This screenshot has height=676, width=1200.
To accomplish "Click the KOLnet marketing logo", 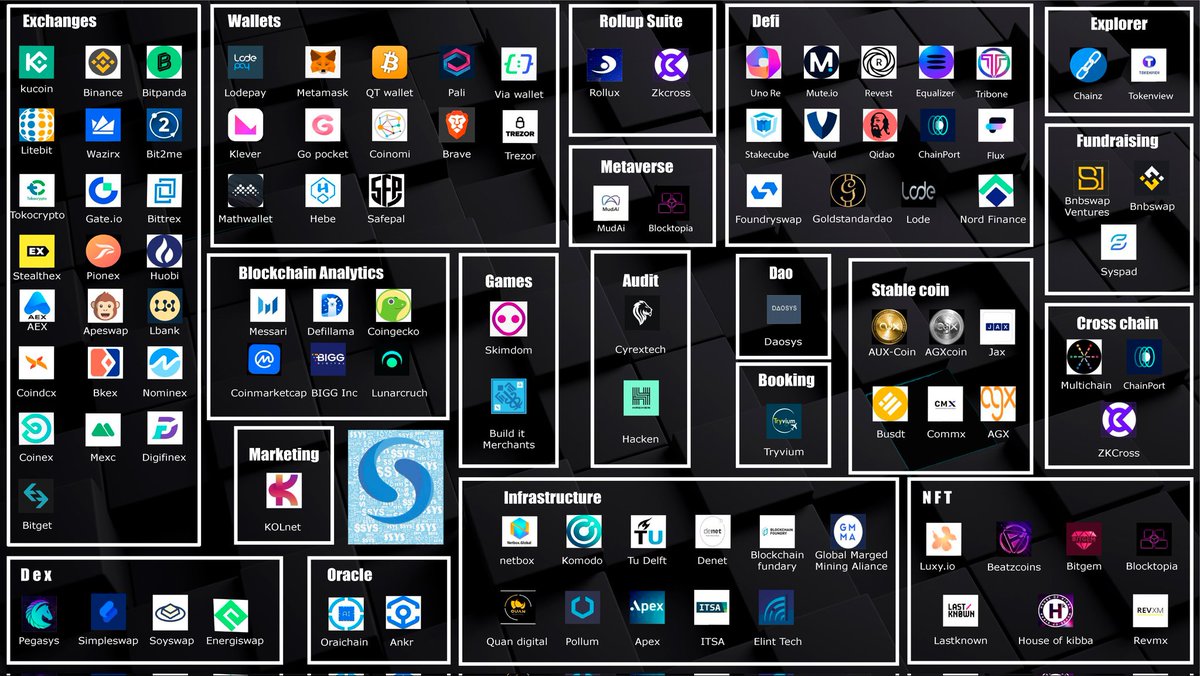I will 284,491.
